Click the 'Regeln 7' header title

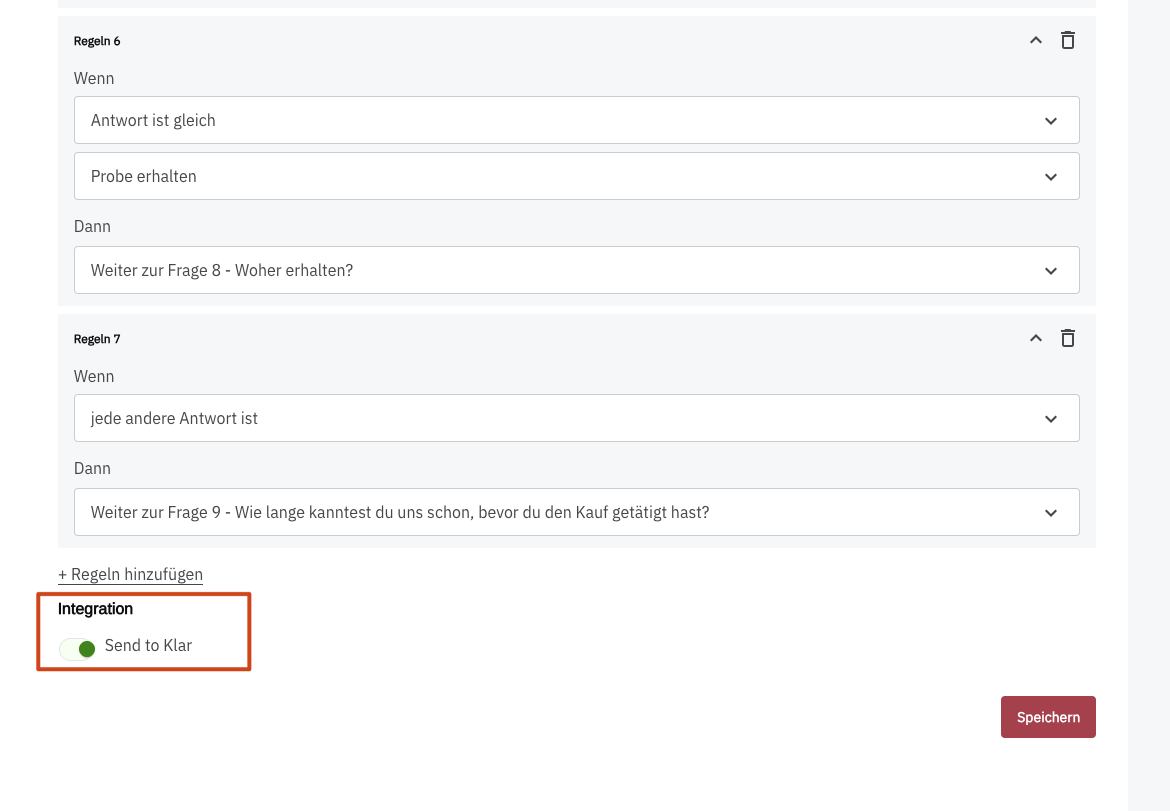click(97, 339)
